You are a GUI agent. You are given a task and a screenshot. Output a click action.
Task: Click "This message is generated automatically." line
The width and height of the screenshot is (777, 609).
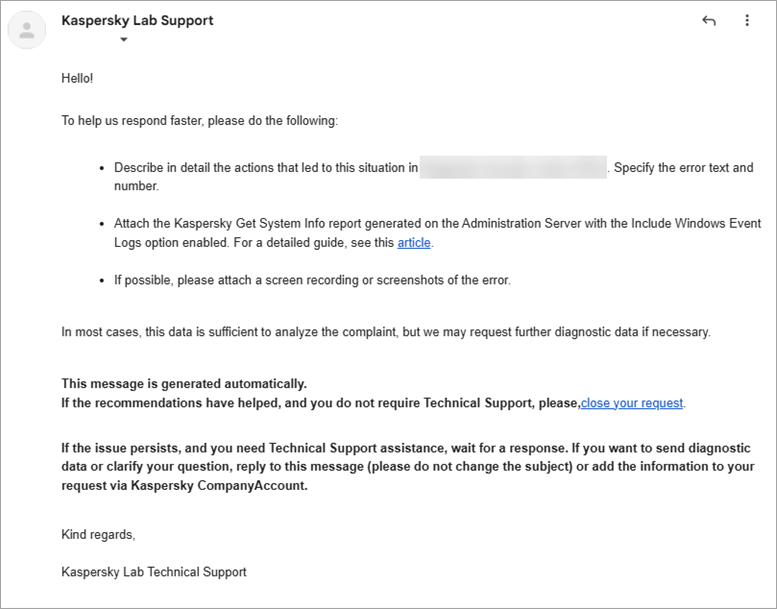[x=184, y=384]
